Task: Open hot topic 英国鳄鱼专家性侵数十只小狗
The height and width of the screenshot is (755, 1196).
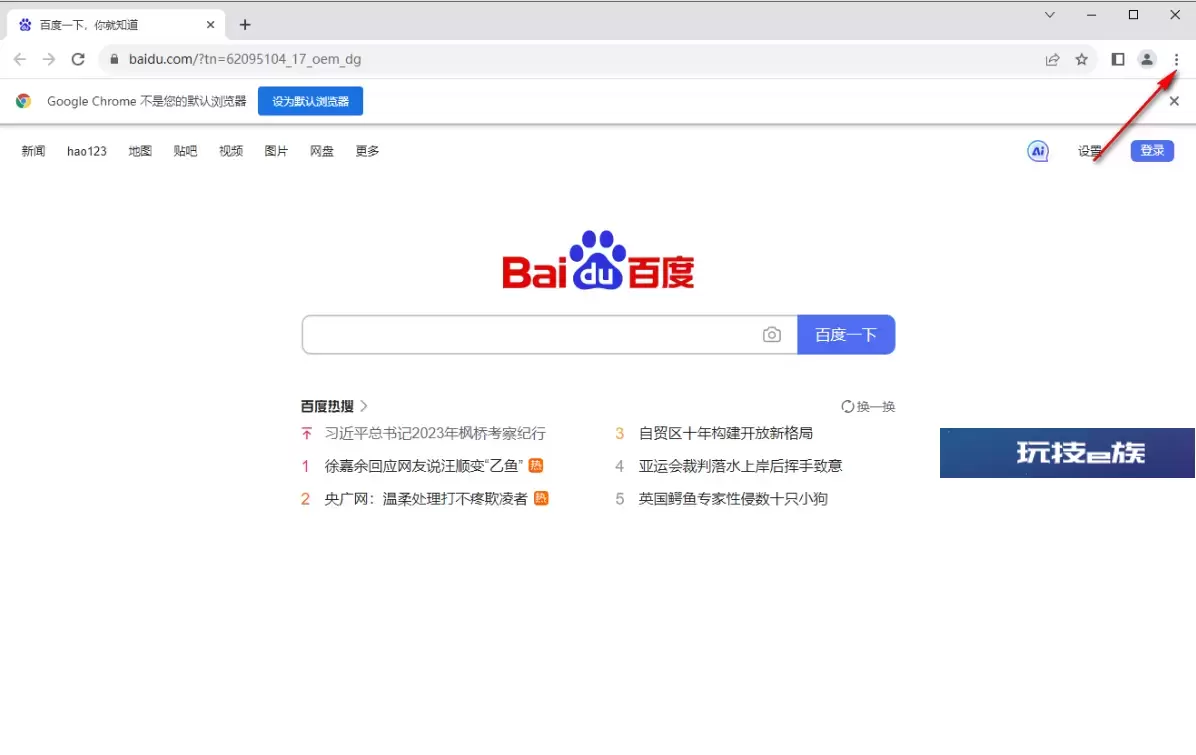Action: point(733,499)
